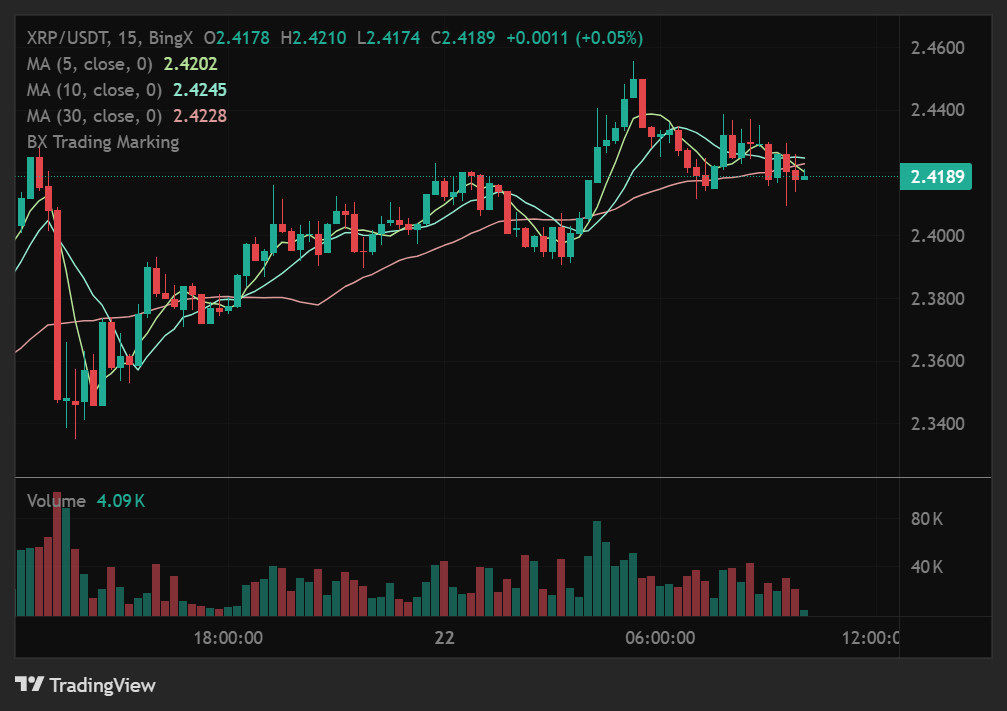Click the 22 date axis label
The height and width of the screenshot is (711, 1007).
(x=444, y=638)
